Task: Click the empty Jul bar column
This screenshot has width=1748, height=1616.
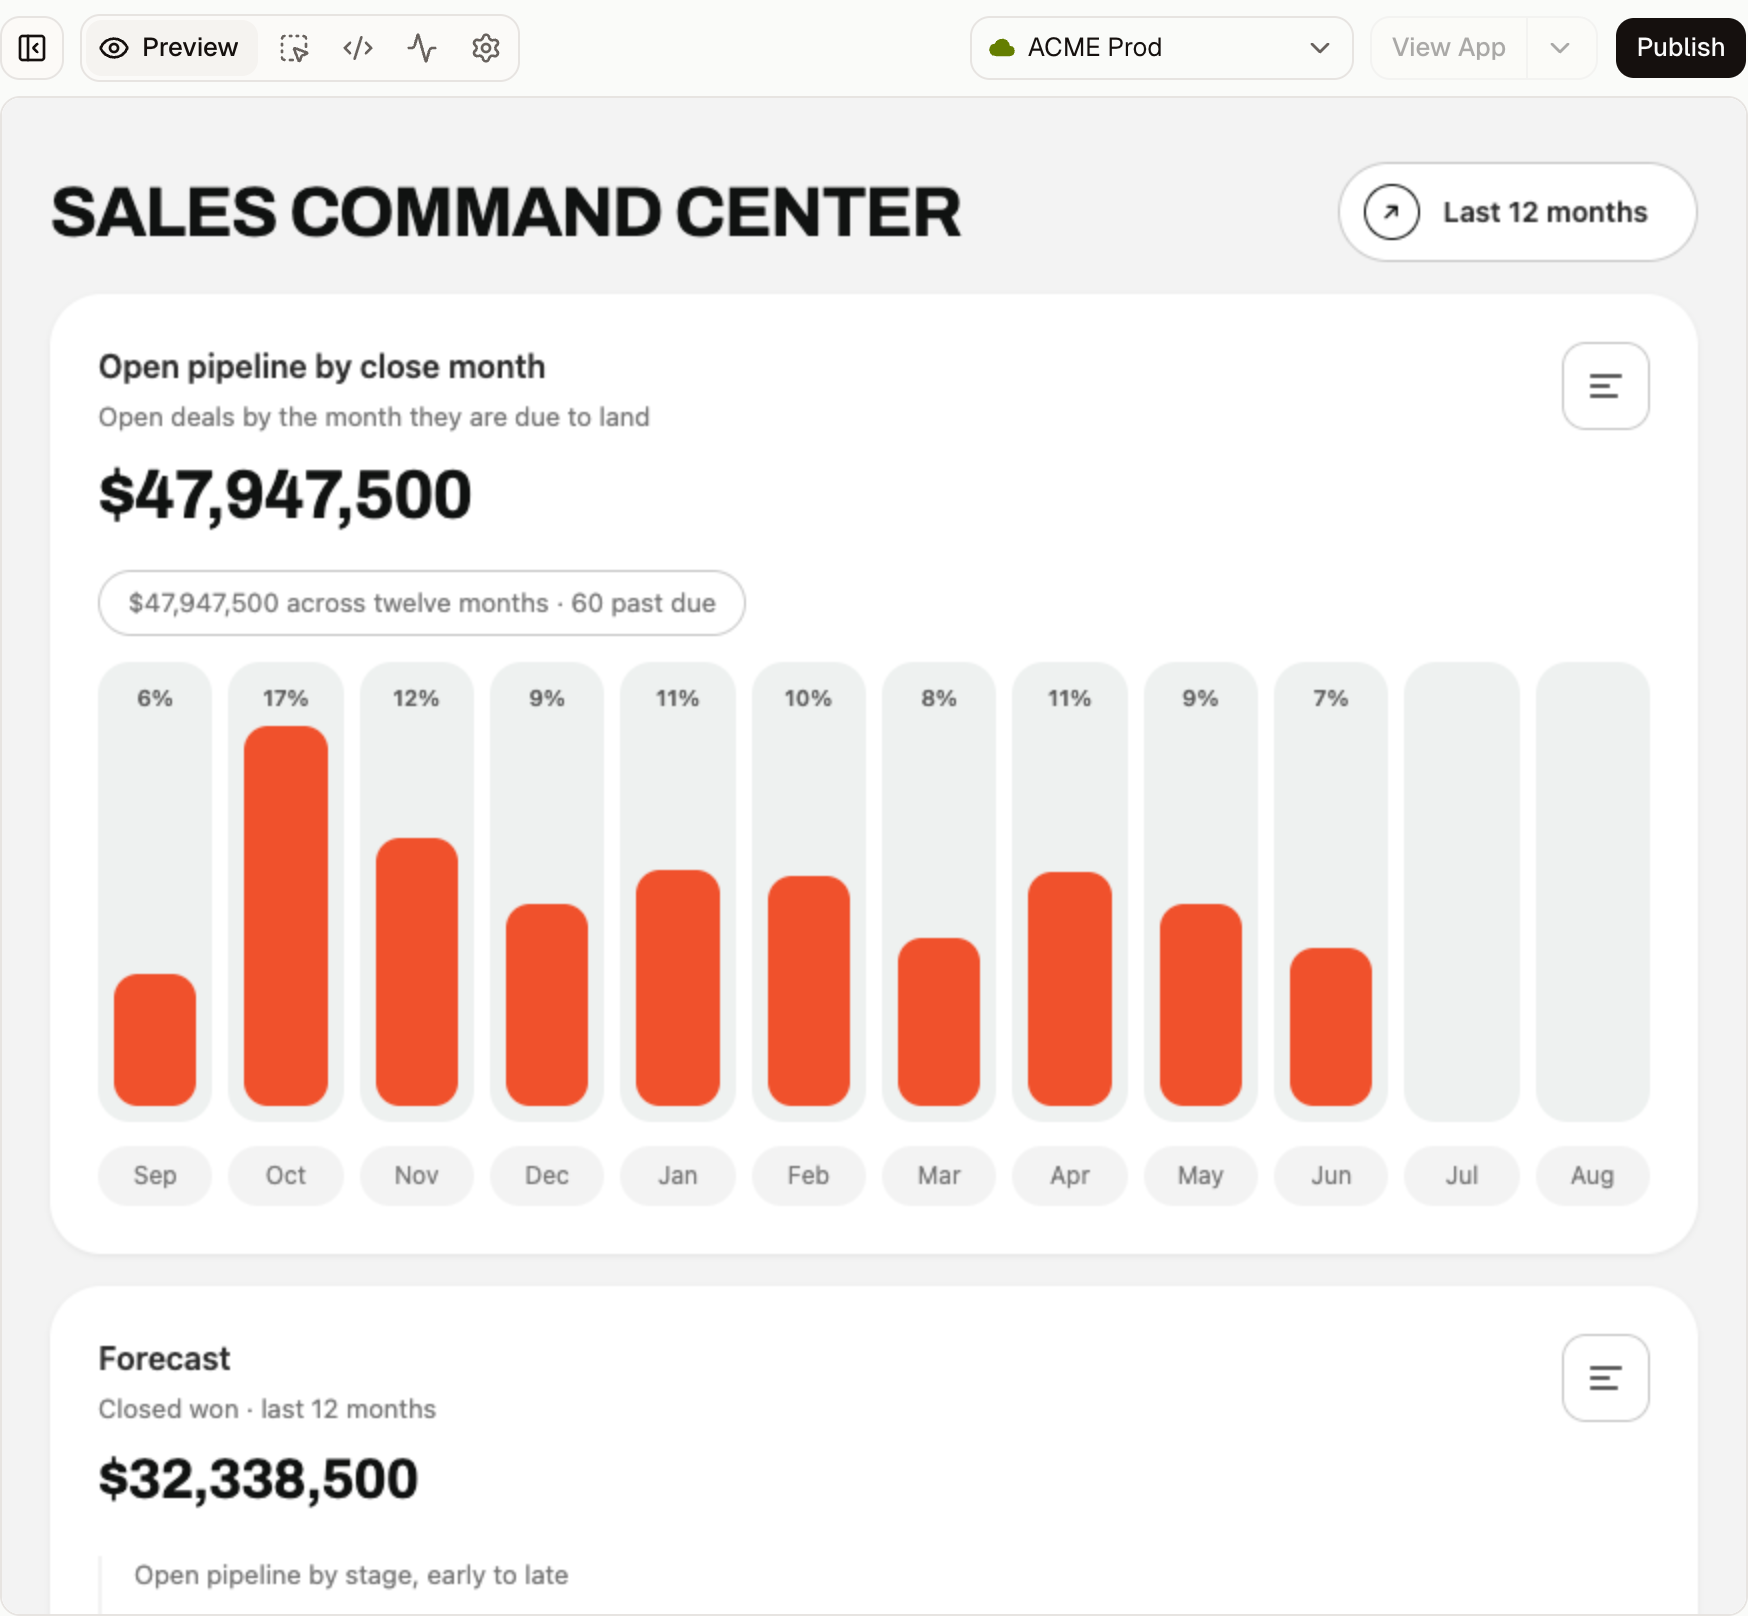Action: [1462, 891]
